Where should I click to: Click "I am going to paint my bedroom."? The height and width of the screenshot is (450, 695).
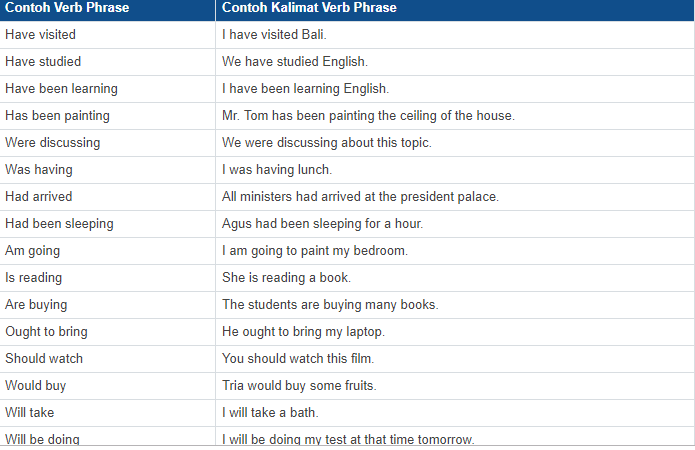[315, 250]
